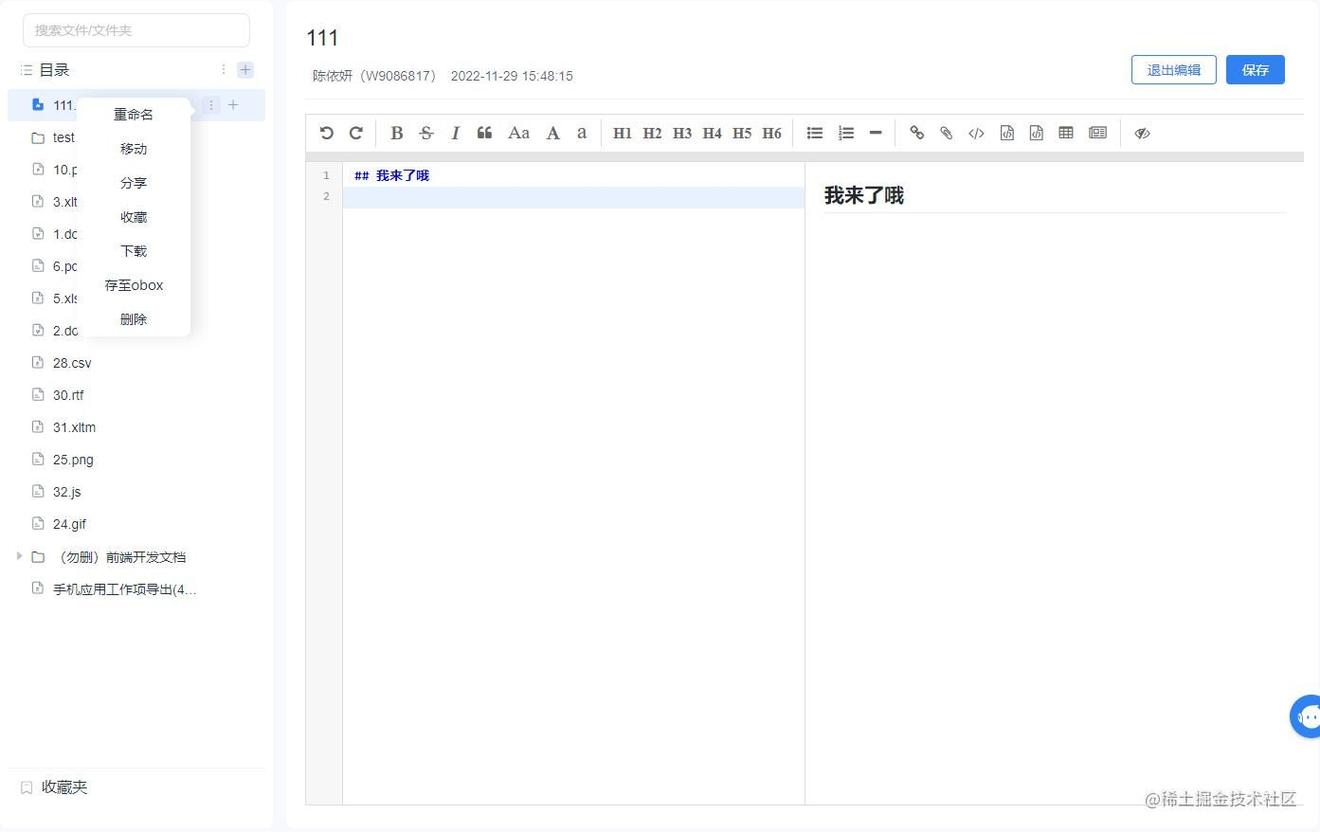Image resolution: width=1320 pixels, height=832 pixels.
Task: Click the search files input field
Action: click(136, 30)
